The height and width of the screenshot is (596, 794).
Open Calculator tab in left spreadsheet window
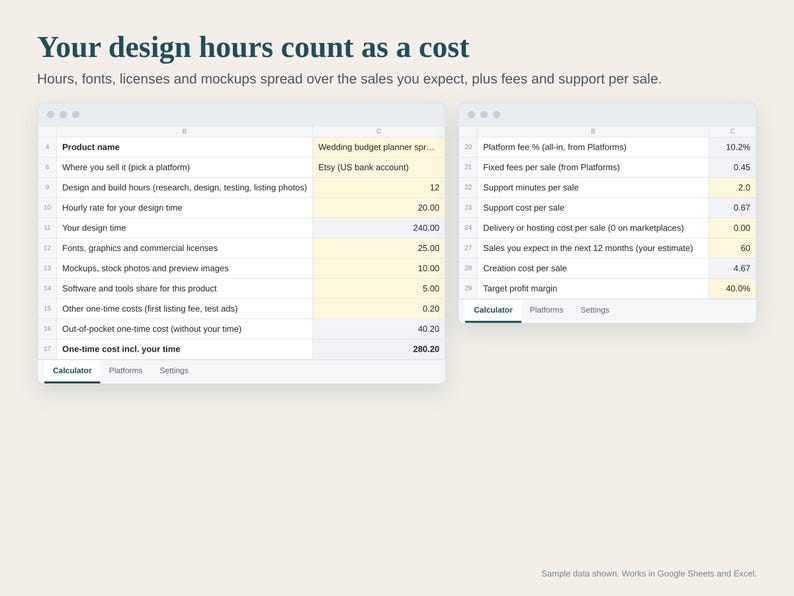coord(72,371)
